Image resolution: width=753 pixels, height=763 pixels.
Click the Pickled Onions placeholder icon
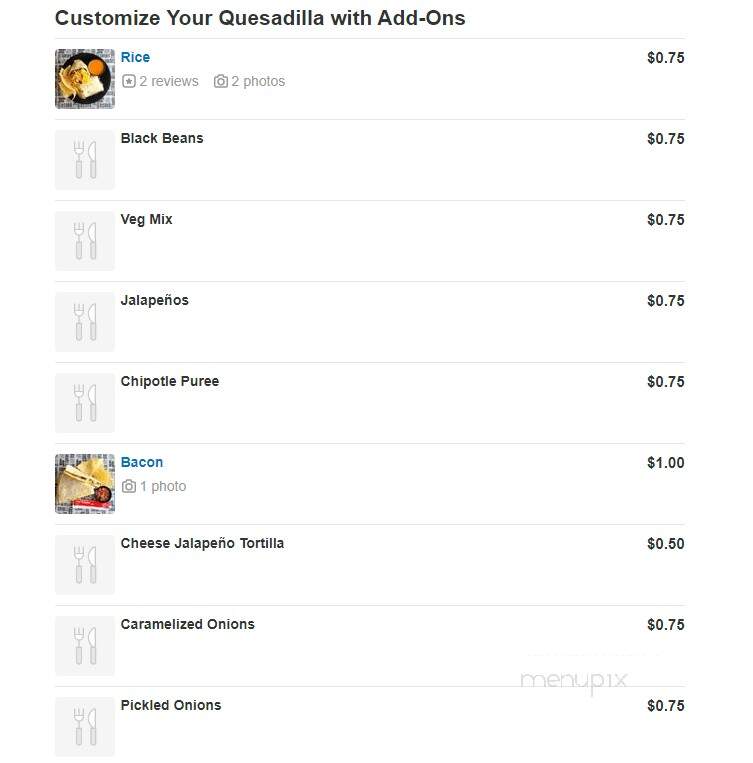[85, 727]
